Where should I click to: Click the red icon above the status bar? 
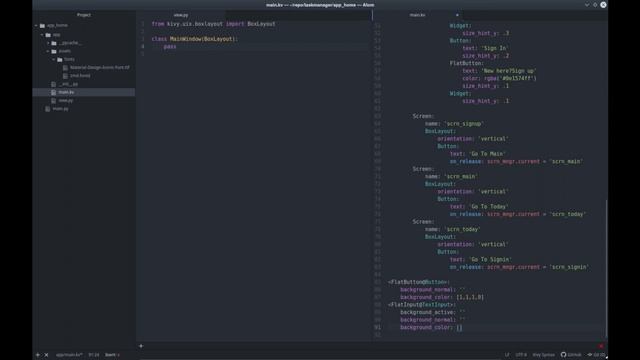pos(601,346)
